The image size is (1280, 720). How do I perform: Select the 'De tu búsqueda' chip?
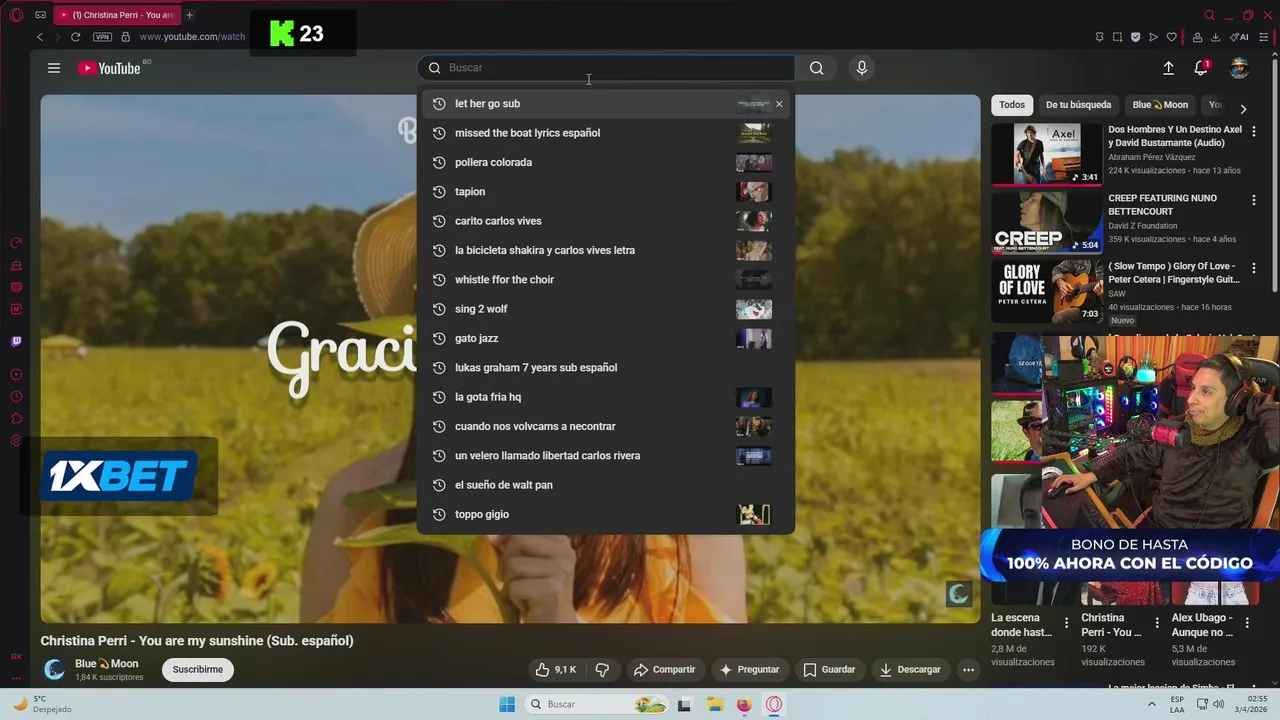[x=1078, y=105]
